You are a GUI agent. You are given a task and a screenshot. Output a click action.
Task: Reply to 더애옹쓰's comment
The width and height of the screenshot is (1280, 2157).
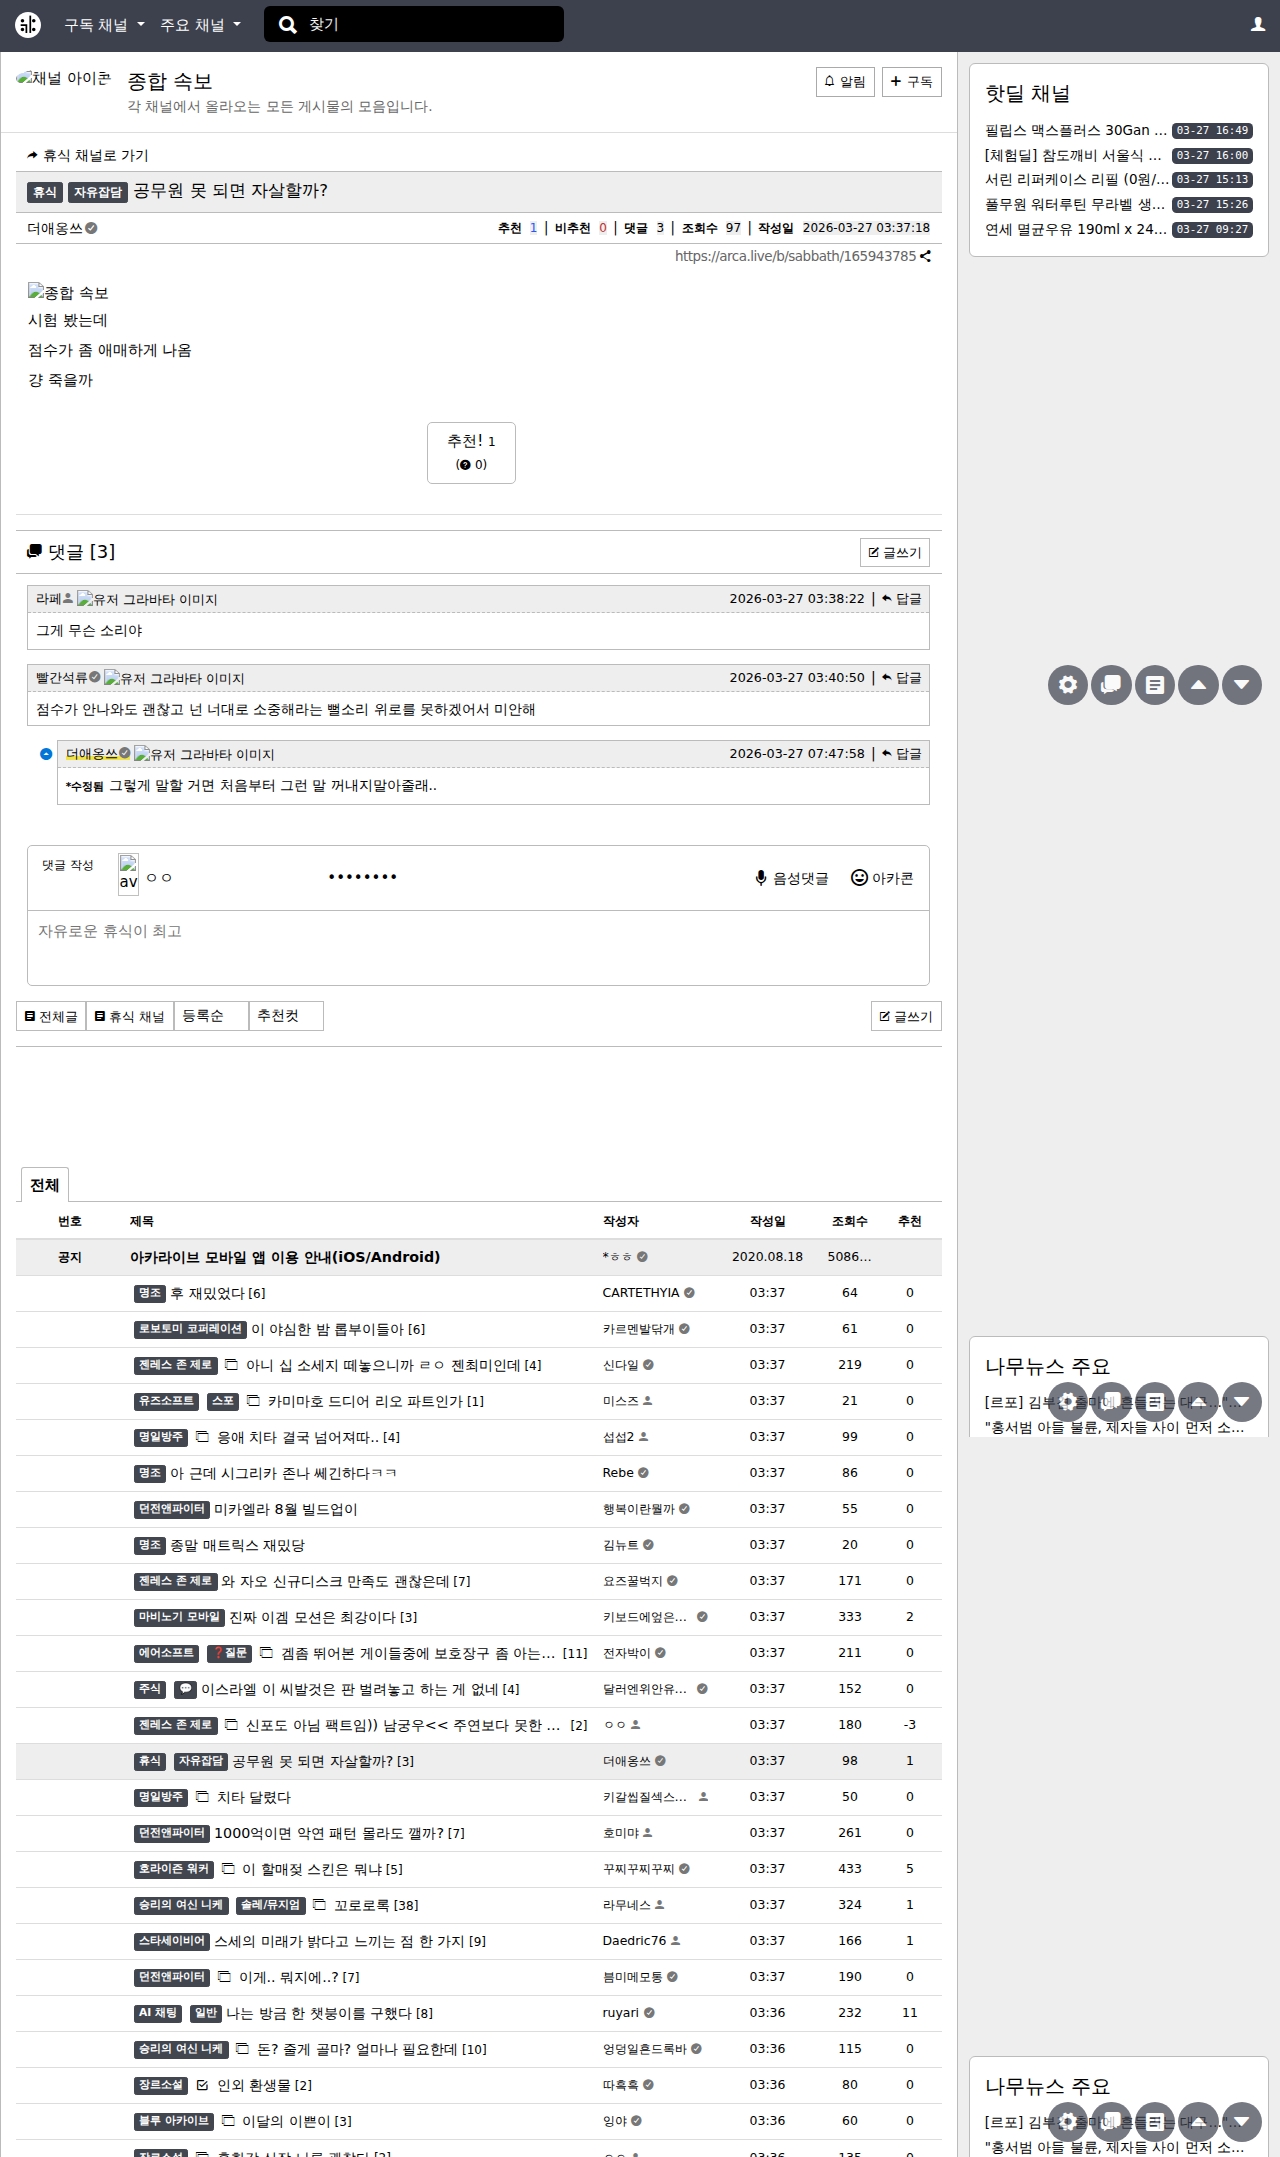coord(902,754)
